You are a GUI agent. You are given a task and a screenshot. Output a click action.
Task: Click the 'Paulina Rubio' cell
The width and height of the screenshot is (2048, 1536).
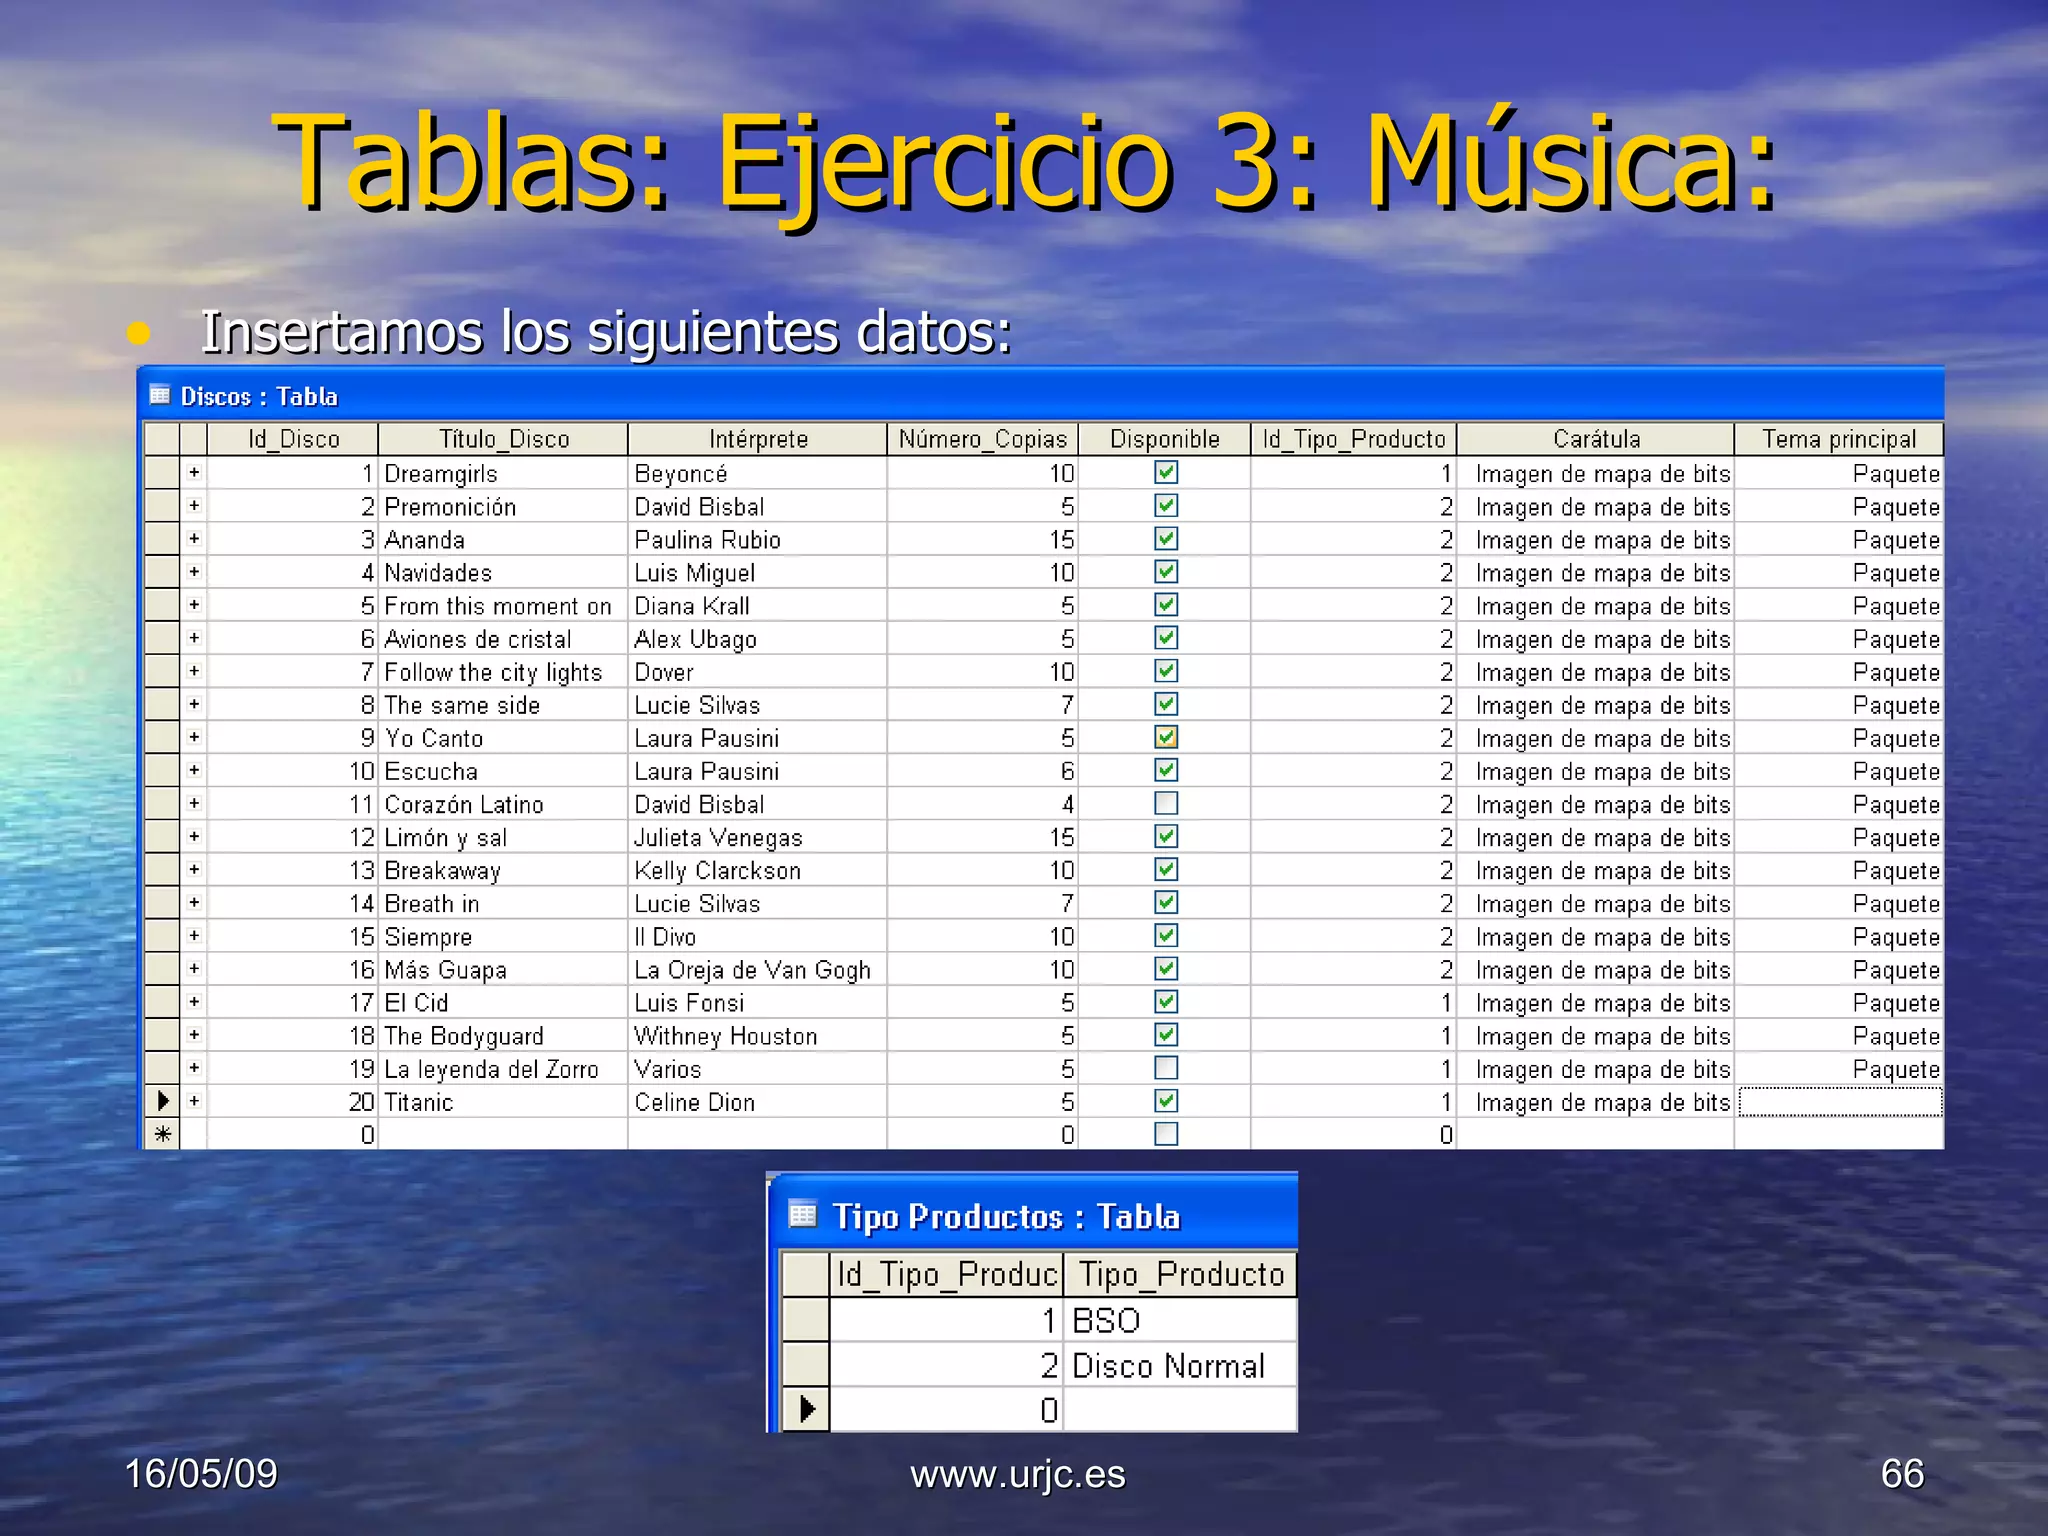point(757,539)
